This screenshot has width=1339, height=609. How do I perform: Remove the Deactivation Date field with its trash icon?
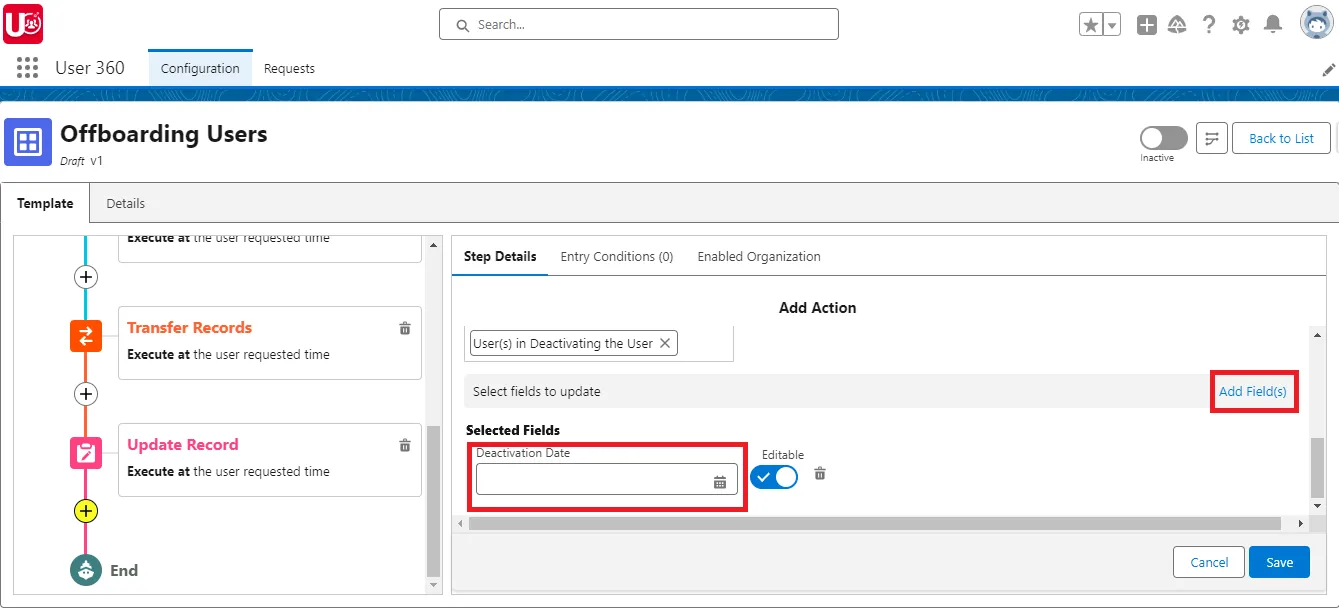coord(819,475)
